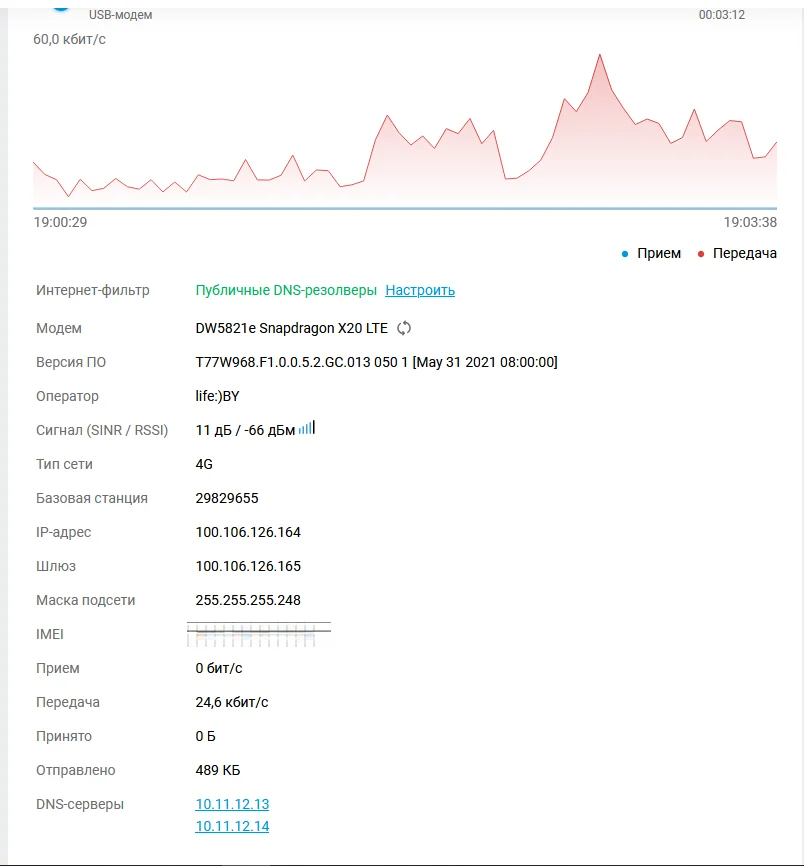
Task: Click the Публичные DNS-резолверы status text
Action: (286, 290)
